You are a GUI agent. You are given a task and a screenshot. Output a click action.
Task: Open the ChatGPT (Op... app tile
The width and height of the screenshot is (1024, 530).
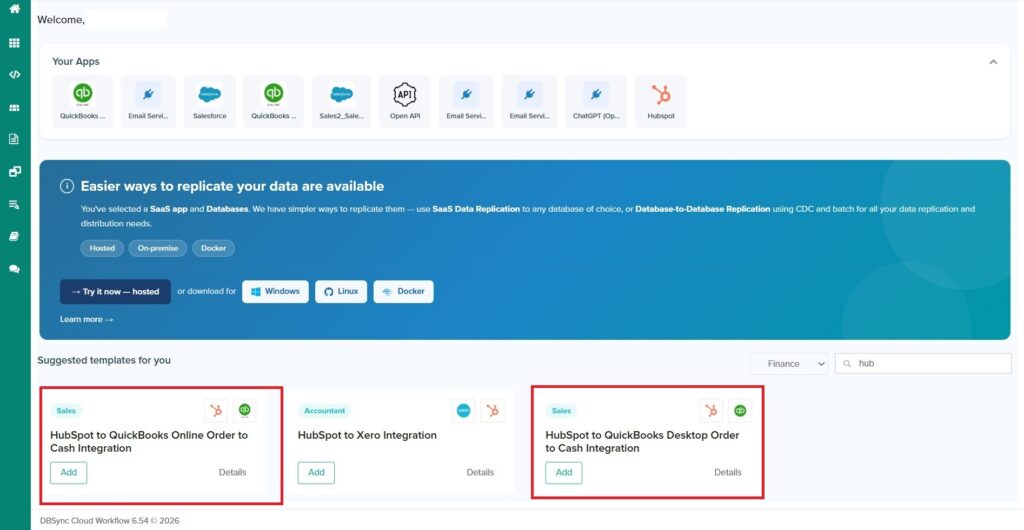coord(596,101)
